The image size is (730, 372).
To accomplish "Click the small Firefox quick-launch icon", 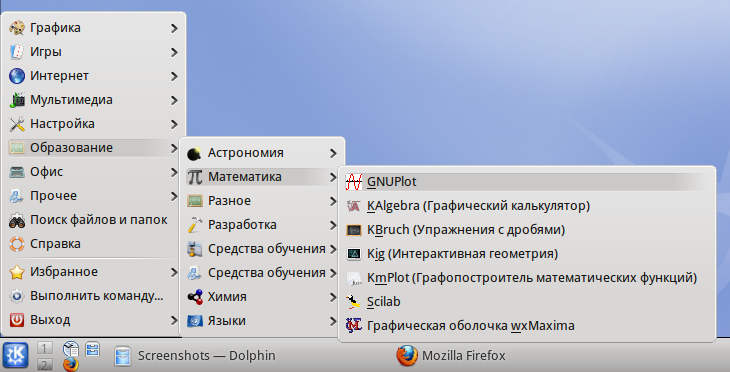I will click(71, 365).
